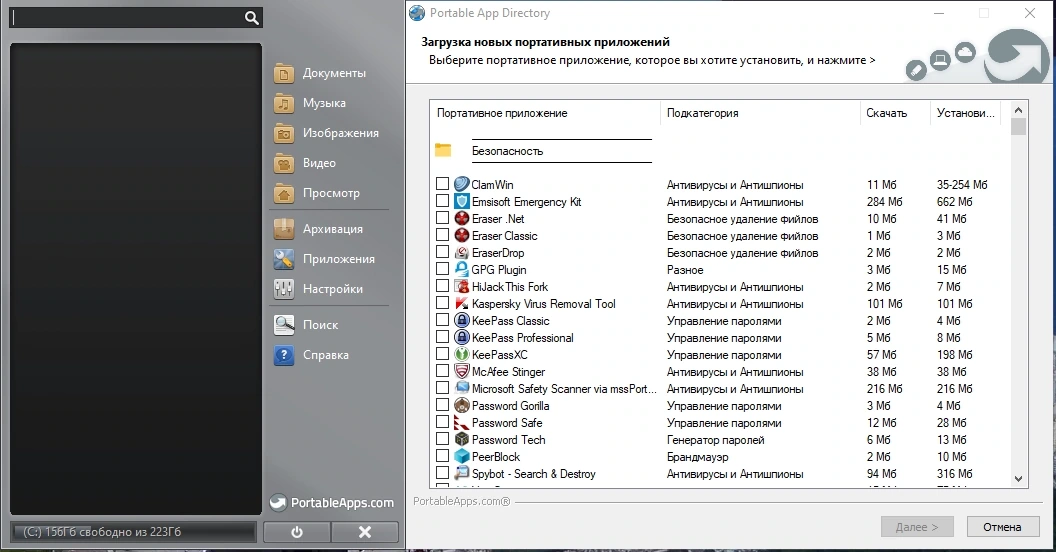1056x552 pixels.
Task: Click the Emsisoft Emergency Kit shield icon
Action: (461, 201)
